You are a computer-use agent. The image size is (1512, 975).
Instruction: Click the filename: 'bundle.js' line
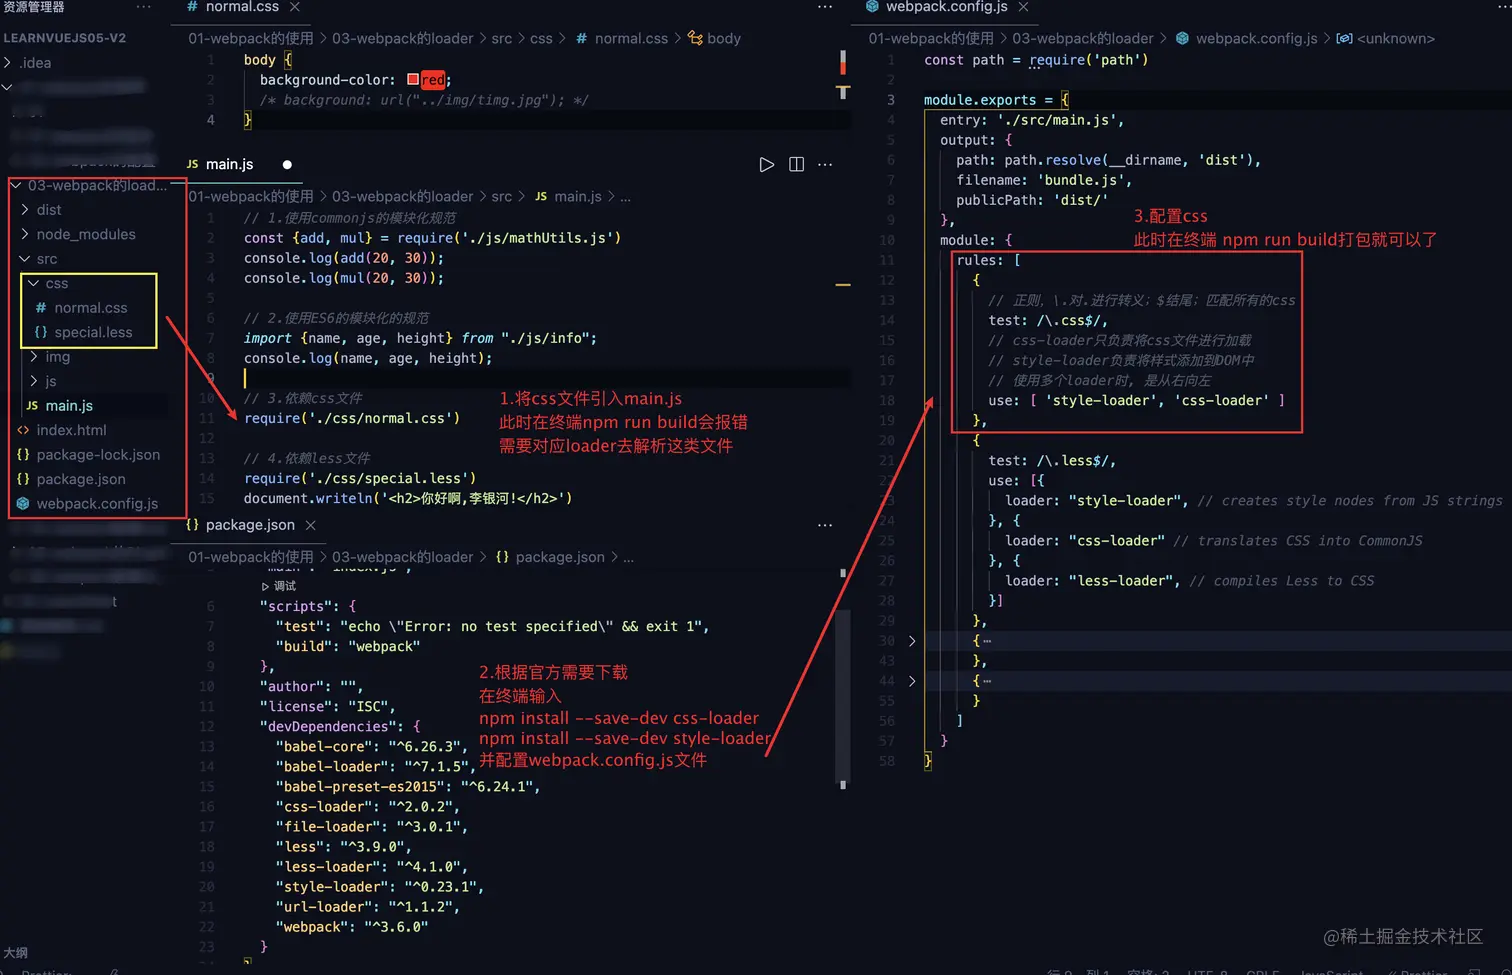click(x=1044, y=180)
